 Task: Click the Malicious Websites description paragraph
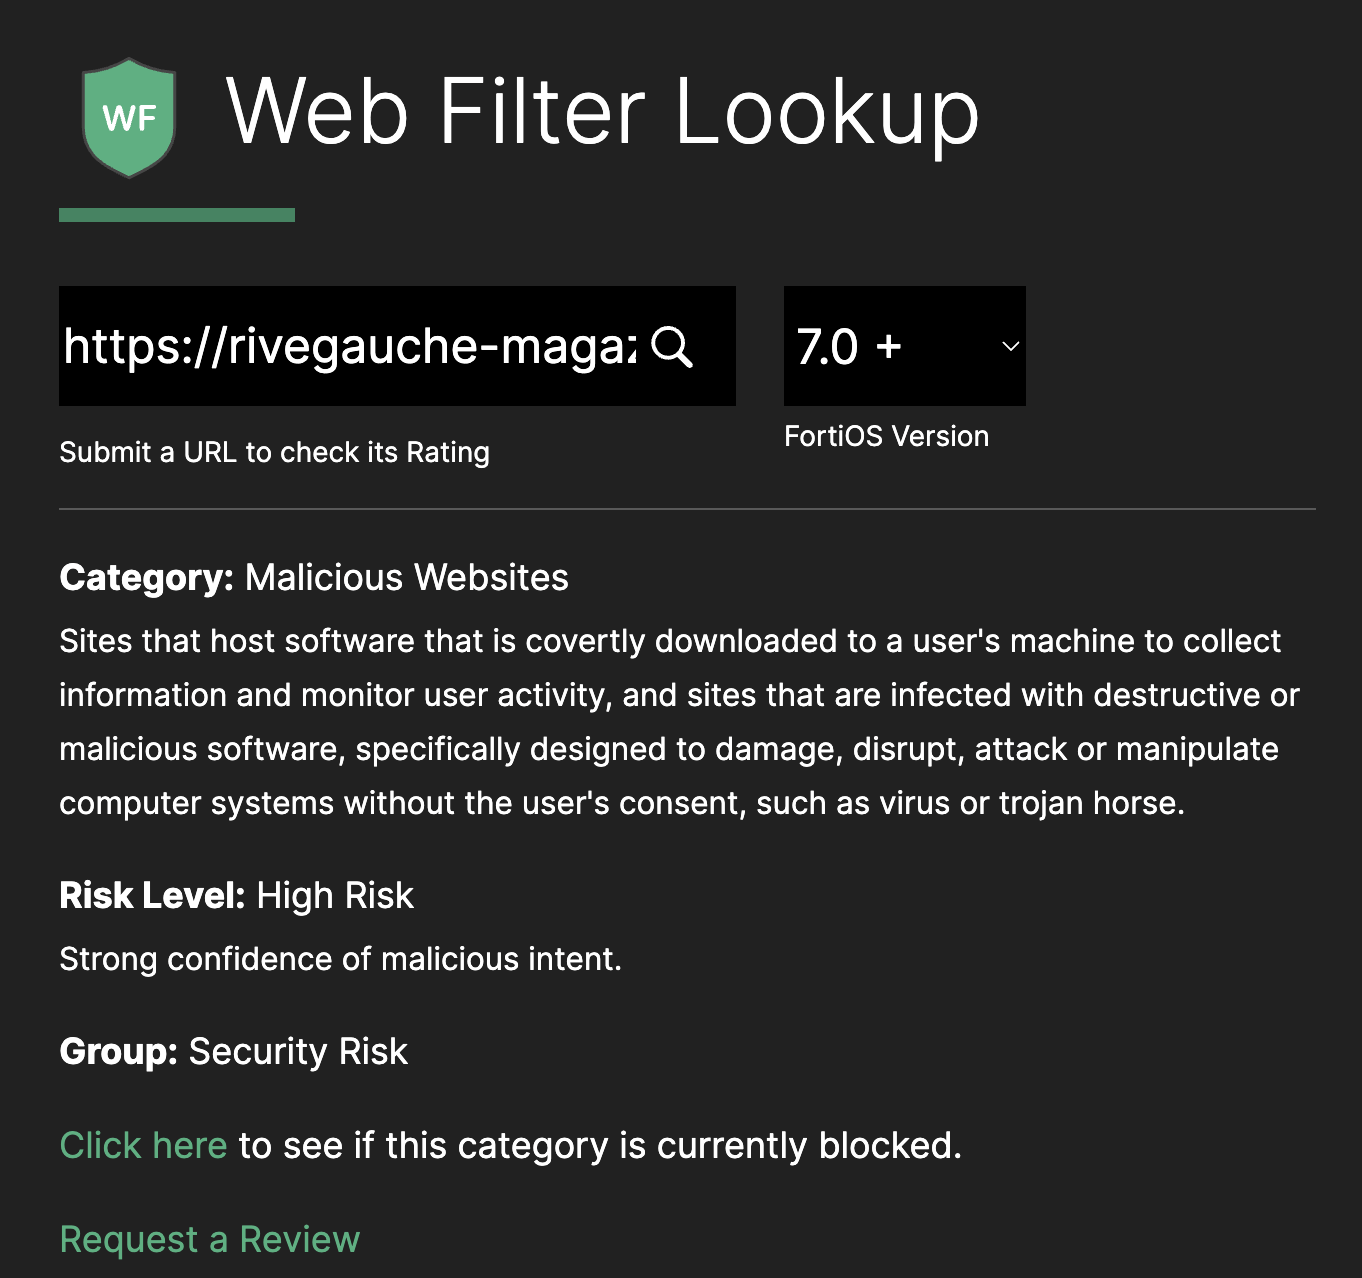pyautogui.click(x=670, y=722)
